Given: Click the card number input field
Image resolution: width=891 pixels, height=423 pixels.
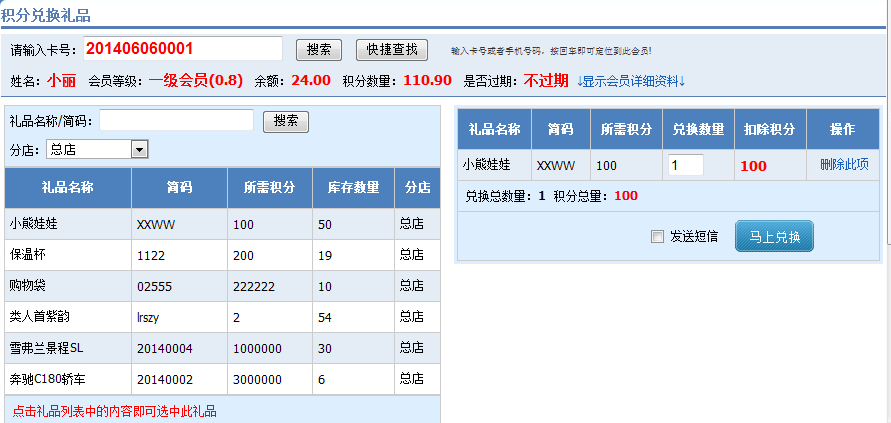Looking at the screenshot, I should [182, 49].
